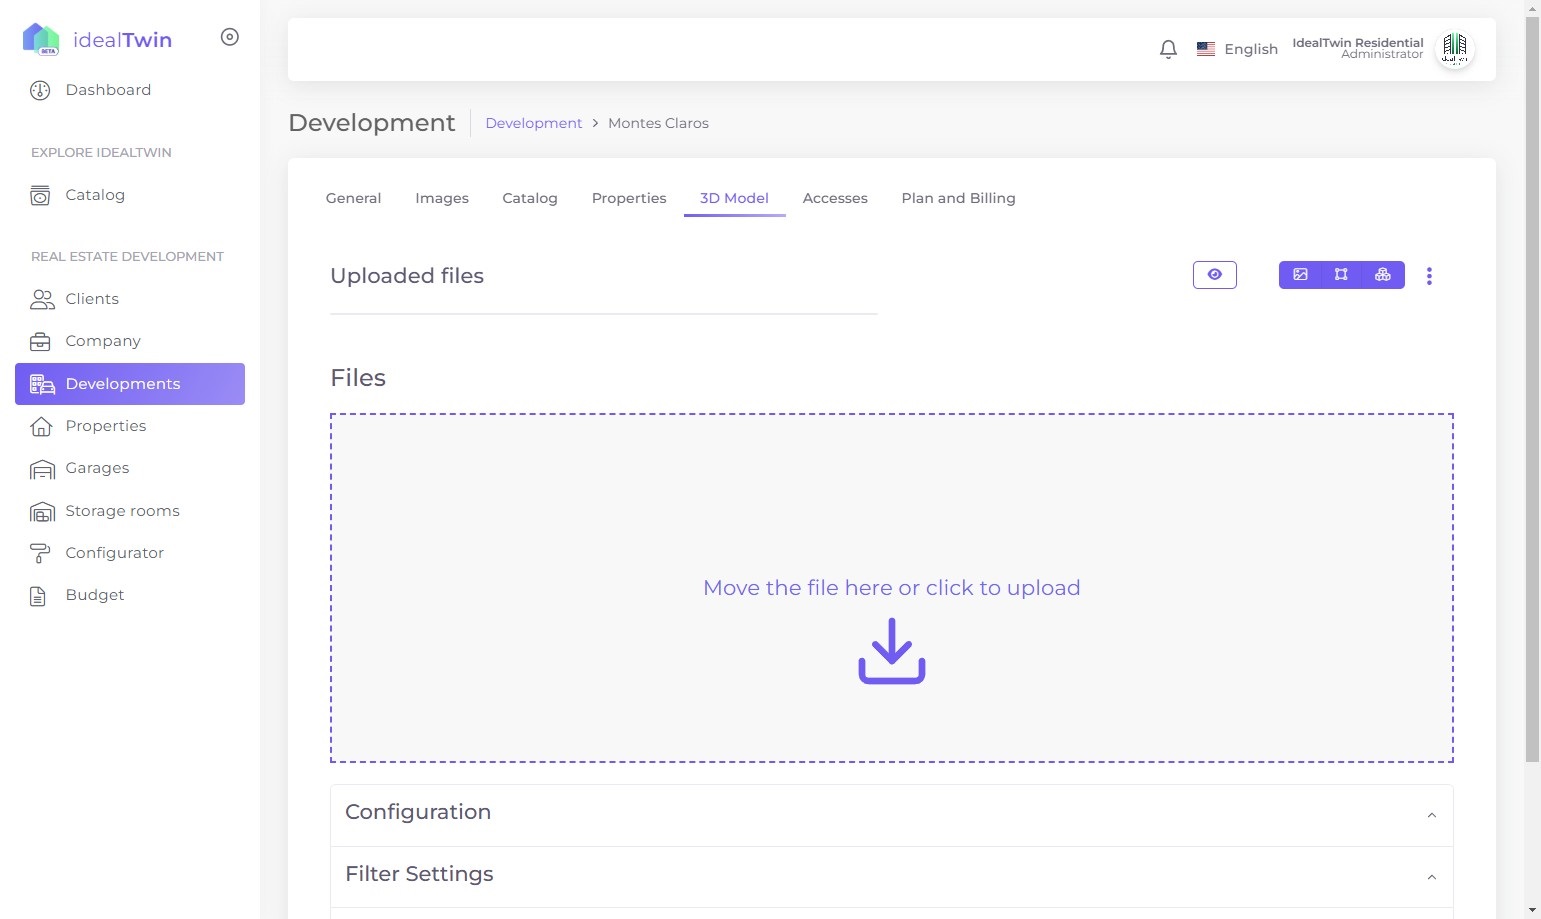Image resolution: width=1541 pixels, height=919 pixels.
Task: Select the 3D cubes icon
Action: point(1382,275)
